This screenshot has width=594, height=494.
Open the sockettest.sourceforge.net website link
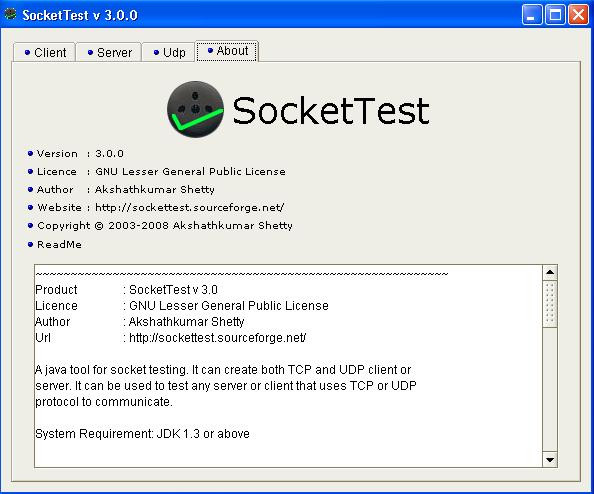pyautogui.click(x=189, y=208)
